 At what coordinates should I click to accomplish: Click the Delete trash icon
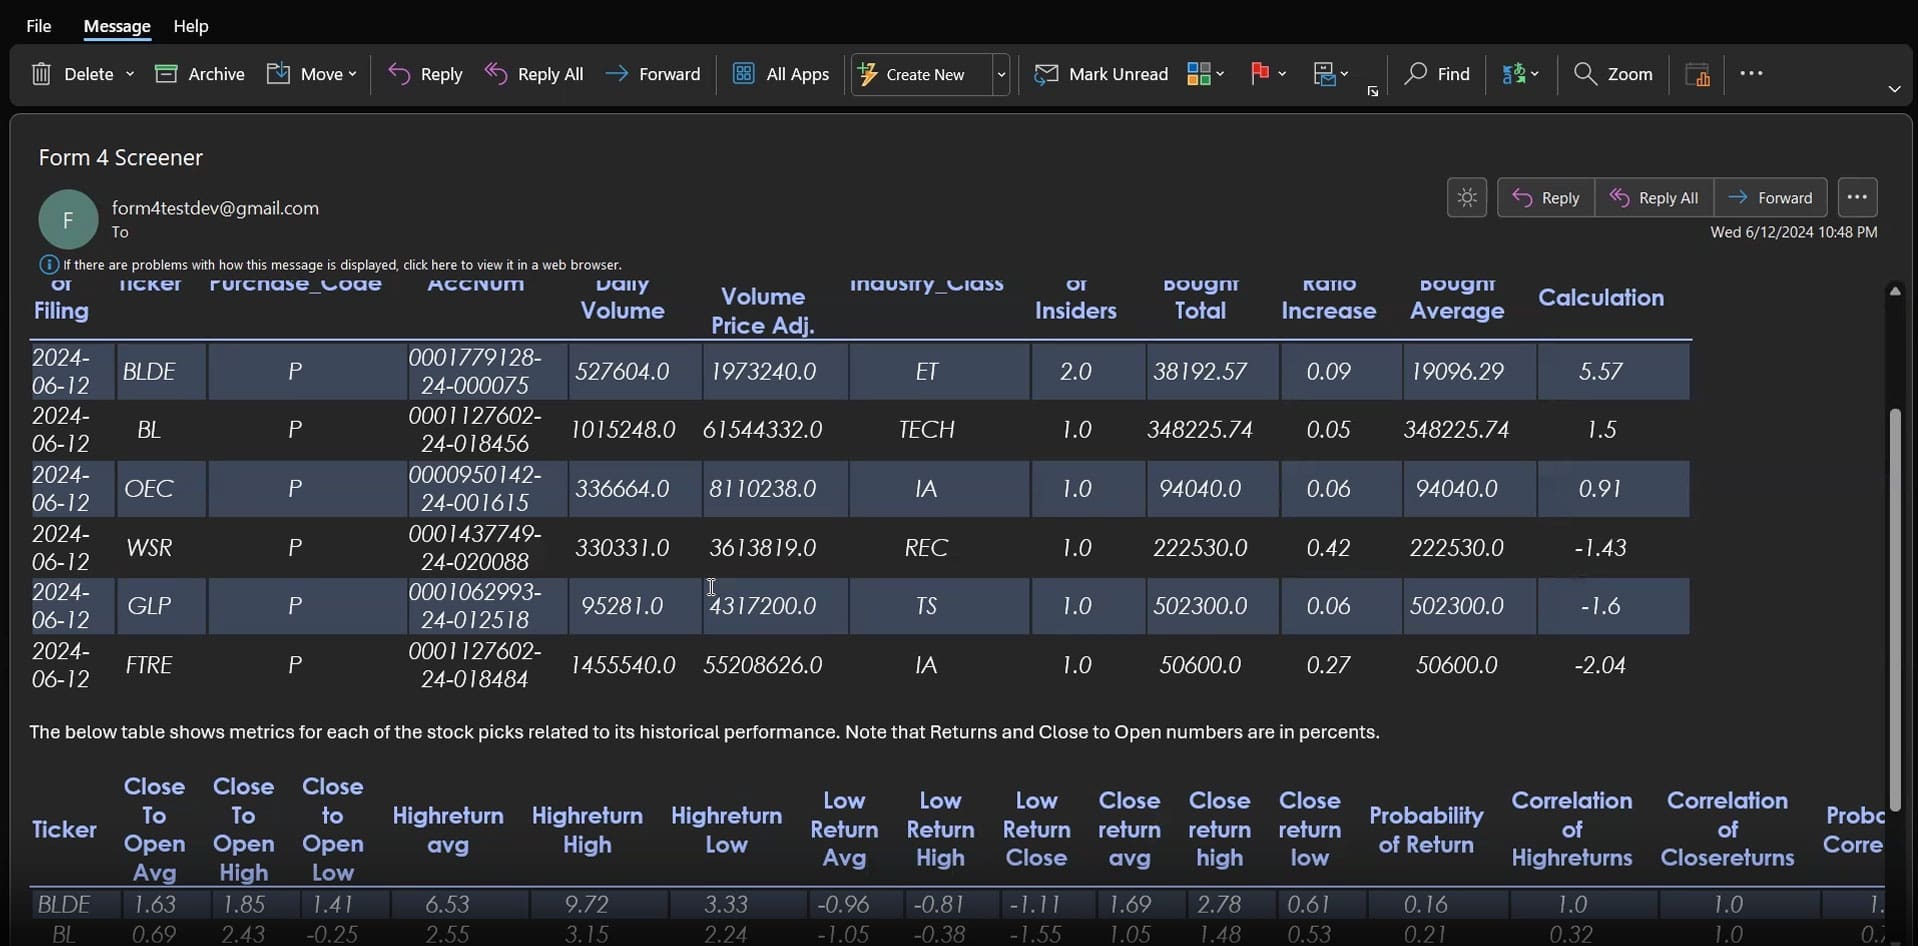pyautogui.click(x=41, y=74)
